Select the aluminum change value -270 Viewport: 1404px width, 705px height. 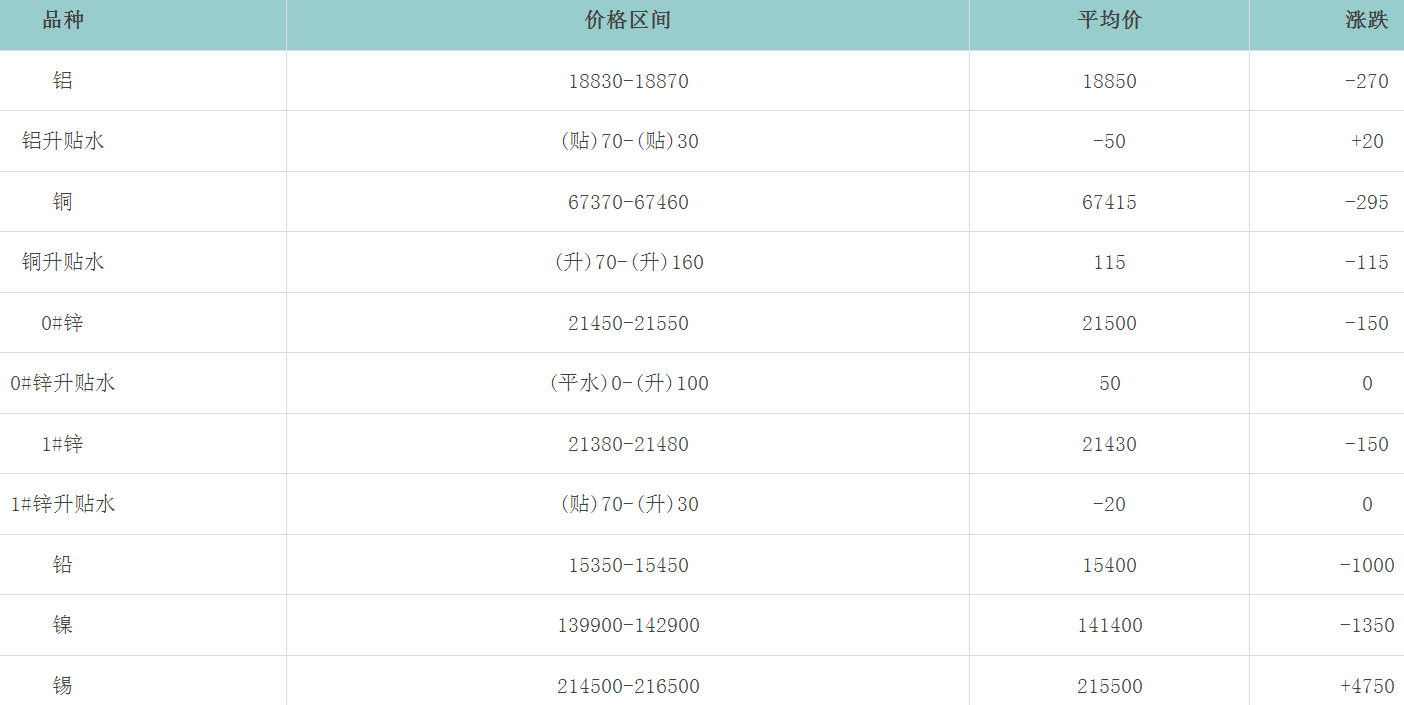1366,81
